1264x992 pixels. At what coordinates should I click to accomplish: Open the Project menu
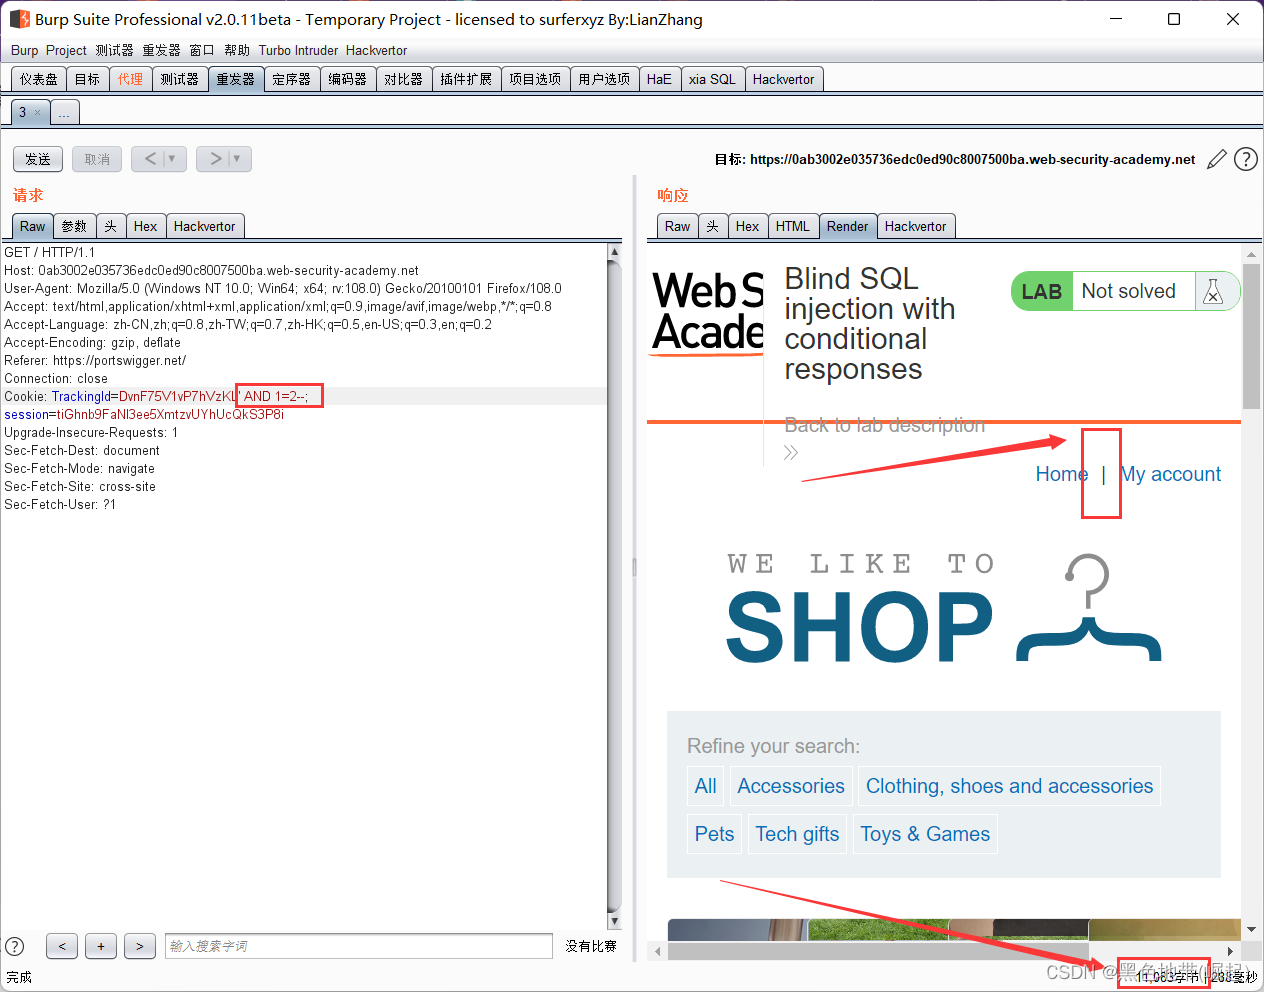pos(66,50)
